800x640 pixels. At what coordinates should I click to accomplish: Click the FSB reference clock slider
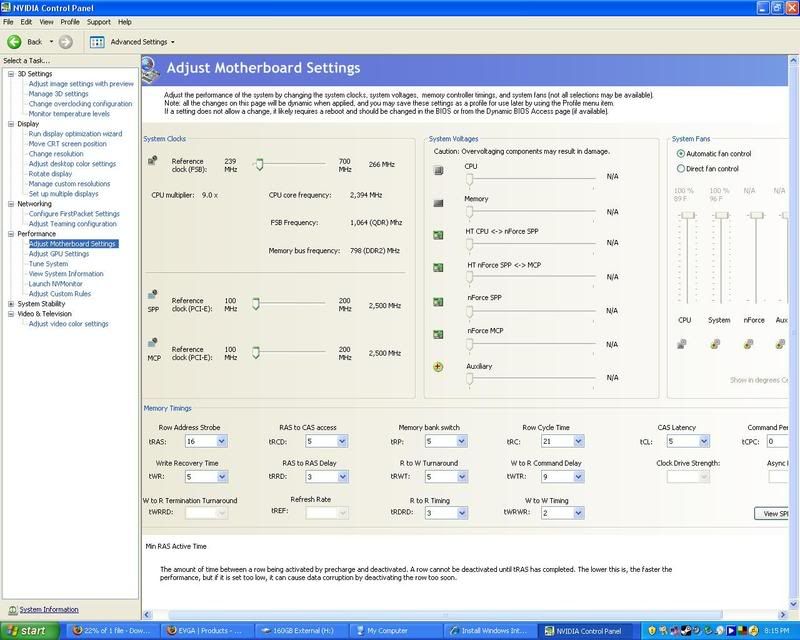[x=258, y=162]
